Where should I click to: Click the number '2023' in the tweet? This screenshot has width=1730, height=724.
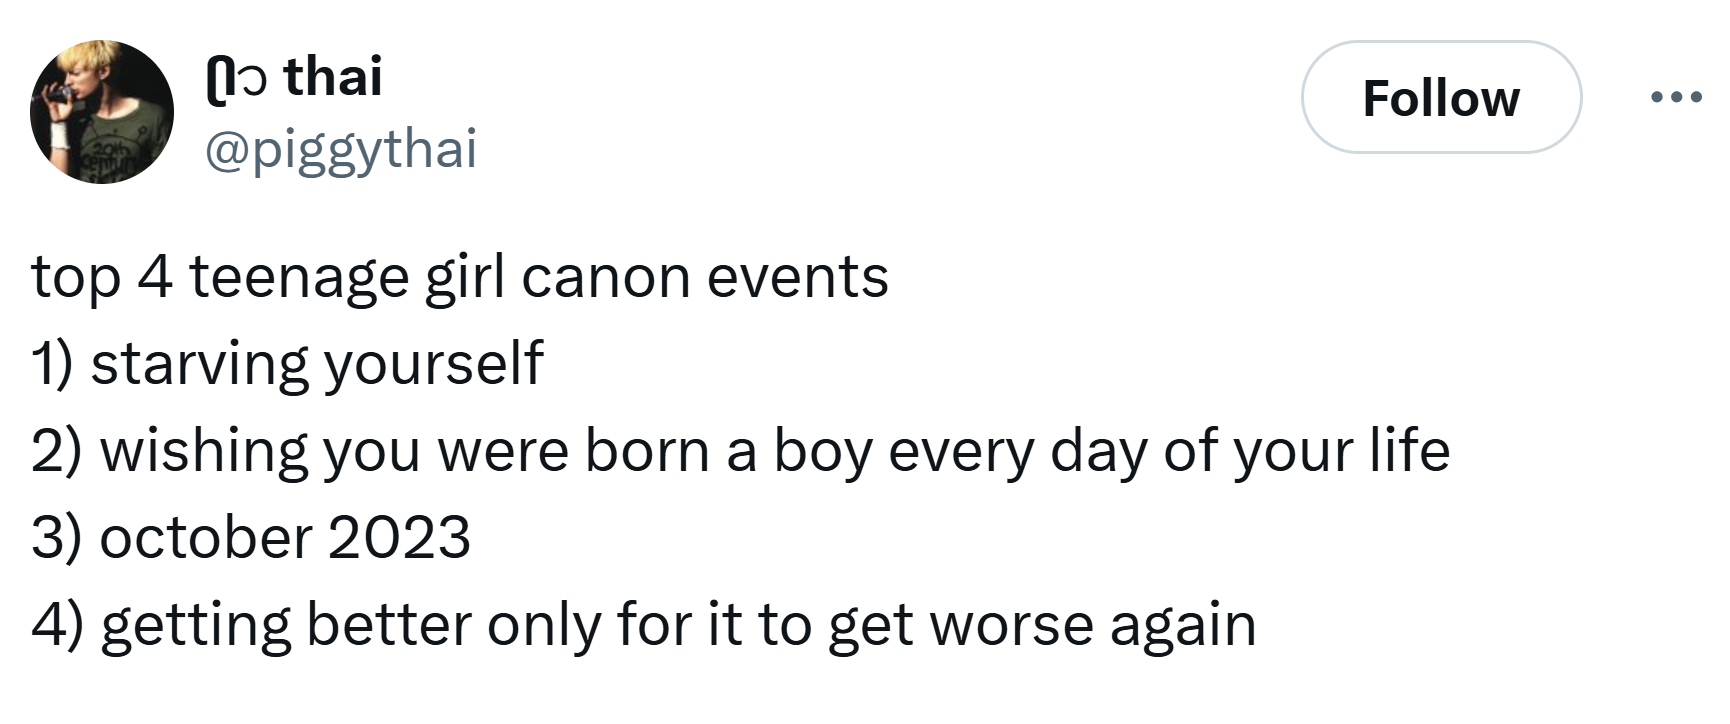(x=398, y=538)
